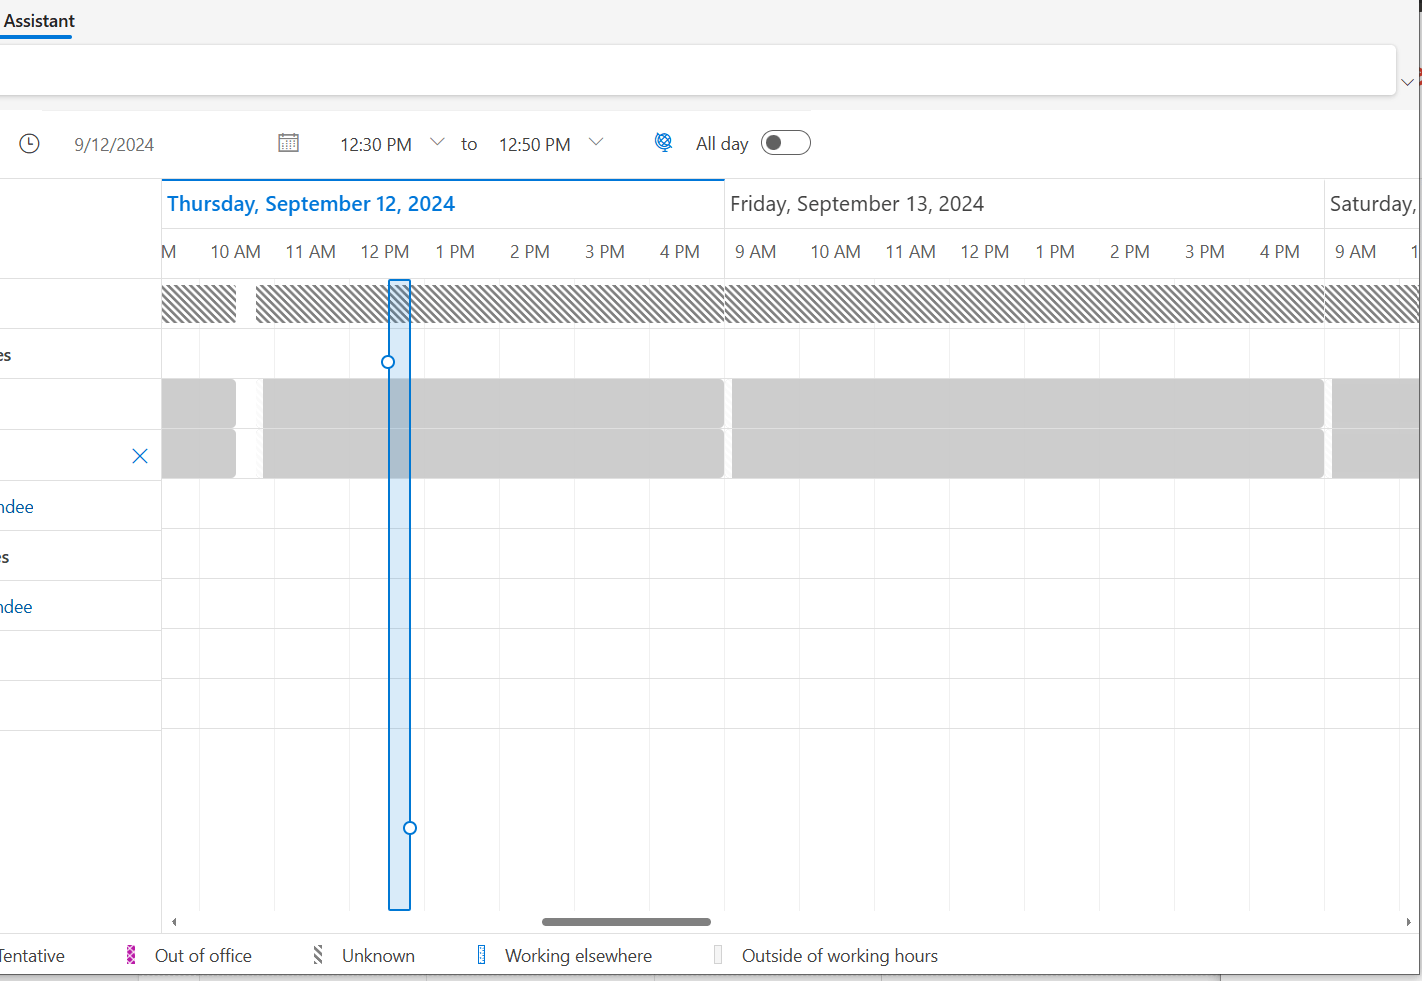Open the 12:50 PM end time dropdown
Image resolution: width=1422 pixels, height=981 pixels.
coord(595,141)
